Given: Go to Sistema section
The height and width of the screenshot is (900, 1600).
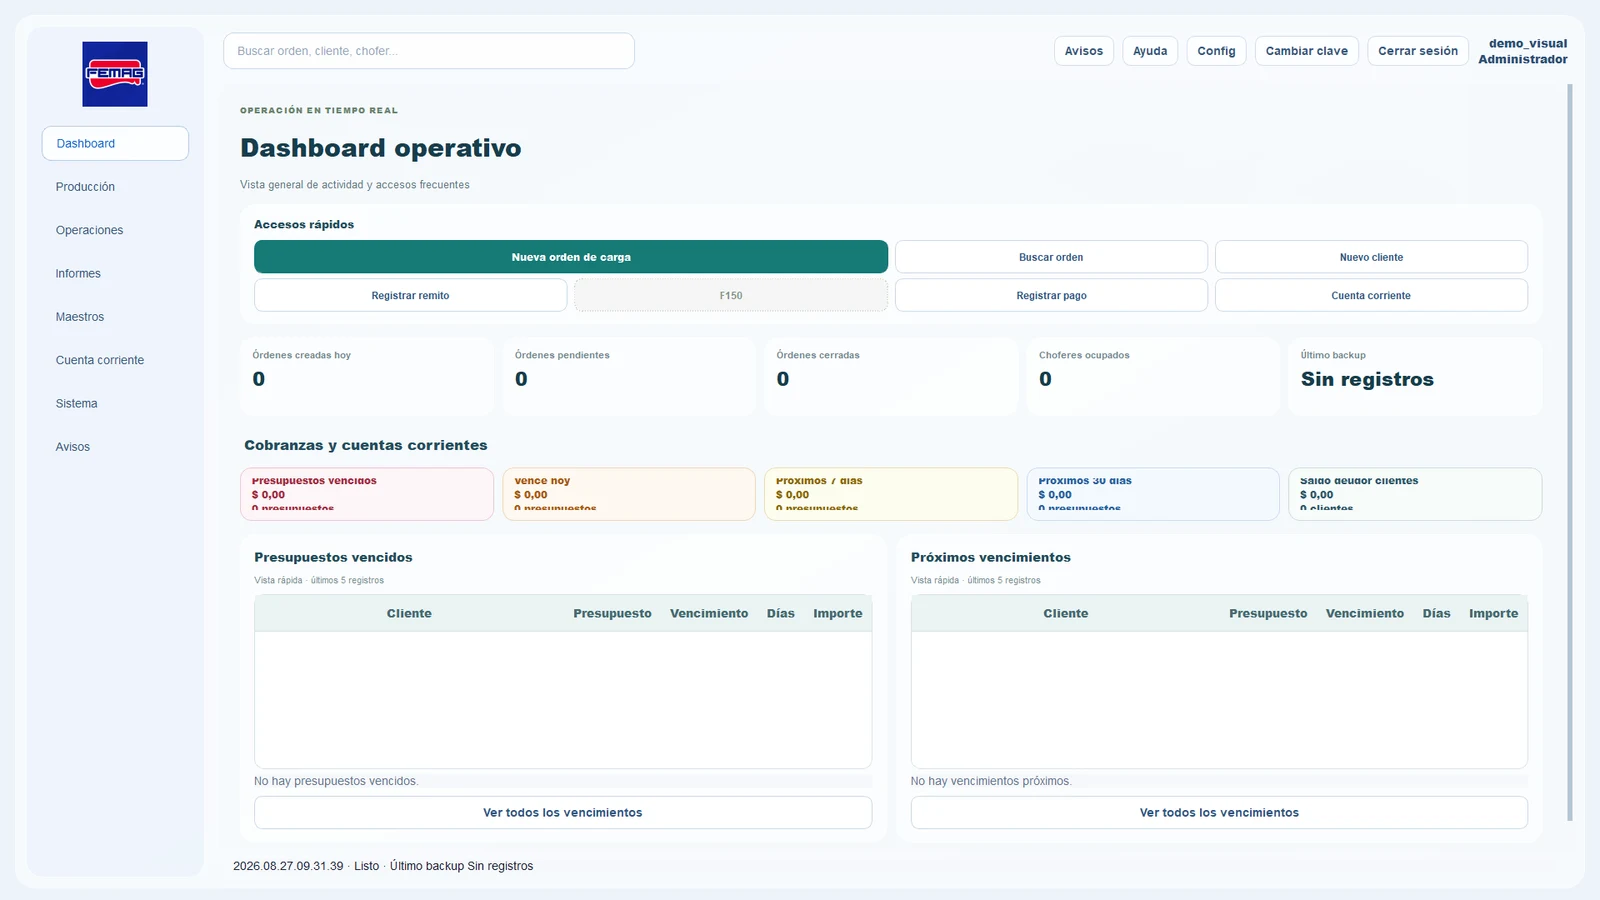Looking at the screenshot, I should click(x=115, y=403).
